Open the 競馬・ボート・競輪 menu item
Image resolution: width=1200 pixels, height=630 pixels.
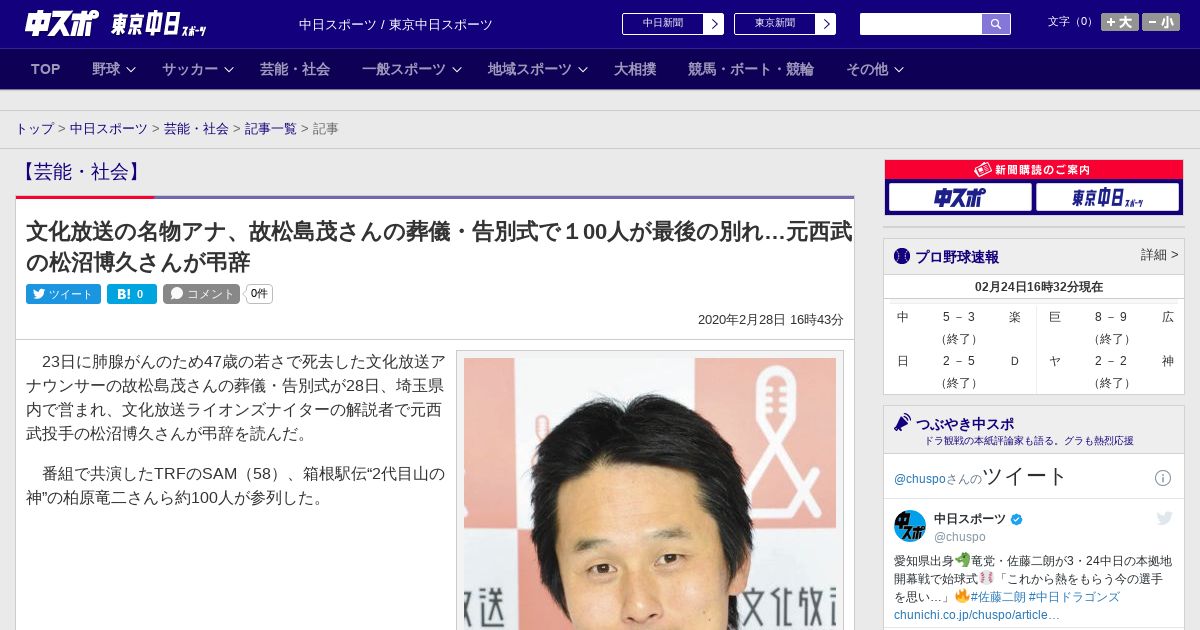[x=751, y=69]
